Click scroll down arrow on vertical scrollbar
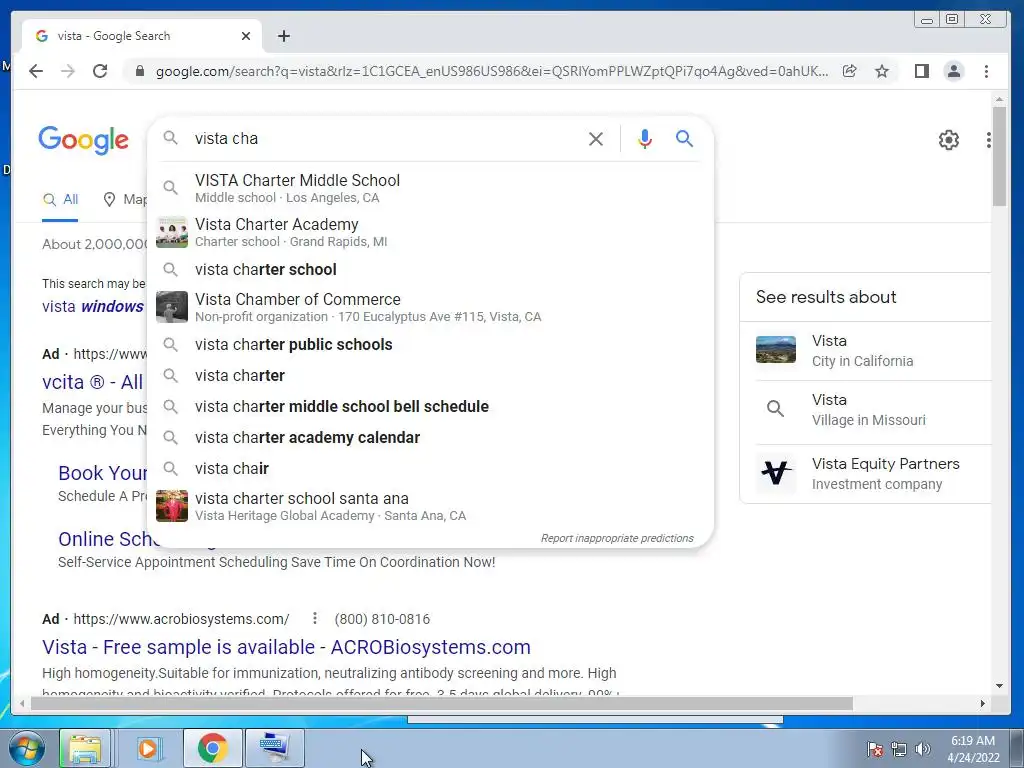The width and height of the screenshot is (1024, 768). point(999,686)
